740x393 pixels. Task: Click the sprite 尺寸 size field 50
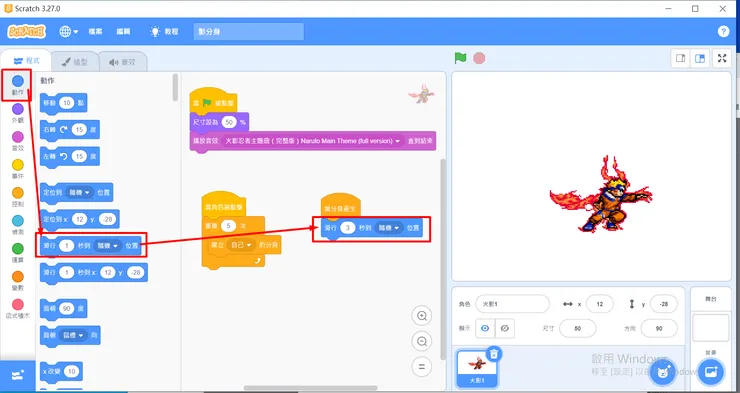click(x=577, y=328)
